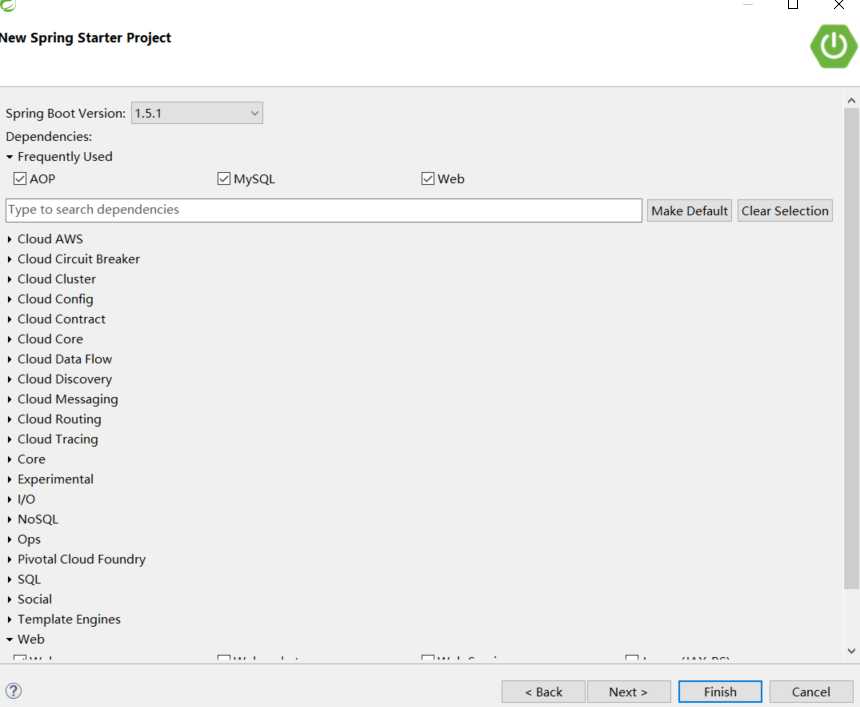This screenshot has height=707, width=860.
Task: Expand the Social category
Action: point(9,599)
